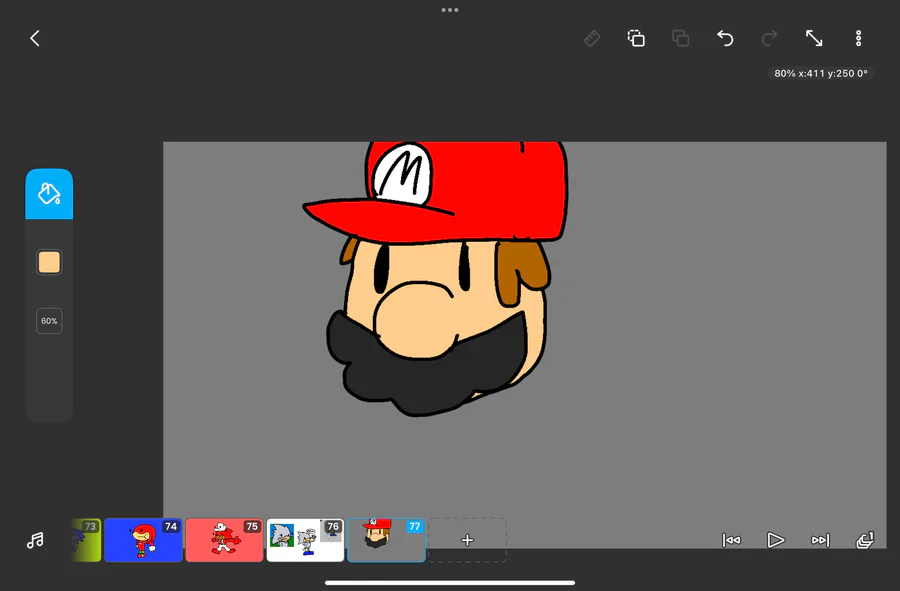Redo the undone action
Image resolution: width=900 pixels, height=591 pixels.
click(x=769, y=38)
